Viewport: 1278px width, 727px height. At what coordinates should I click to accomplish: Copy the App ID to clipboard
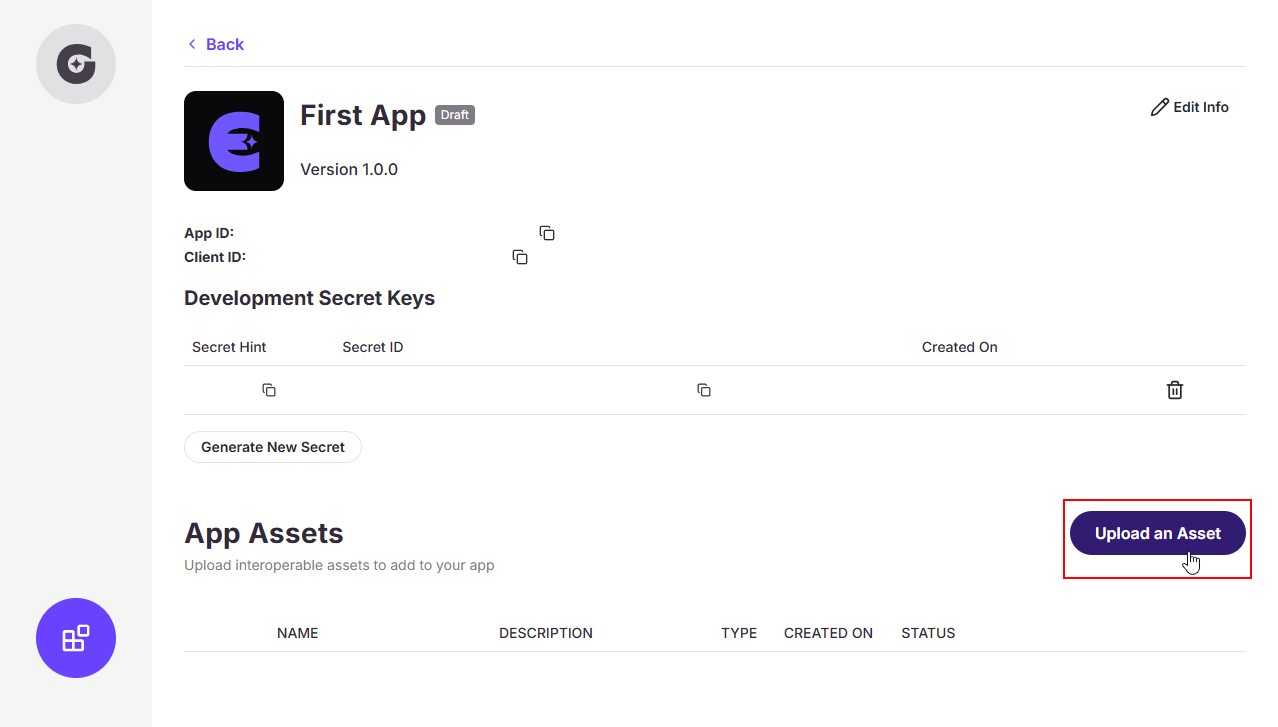point(547,232)
